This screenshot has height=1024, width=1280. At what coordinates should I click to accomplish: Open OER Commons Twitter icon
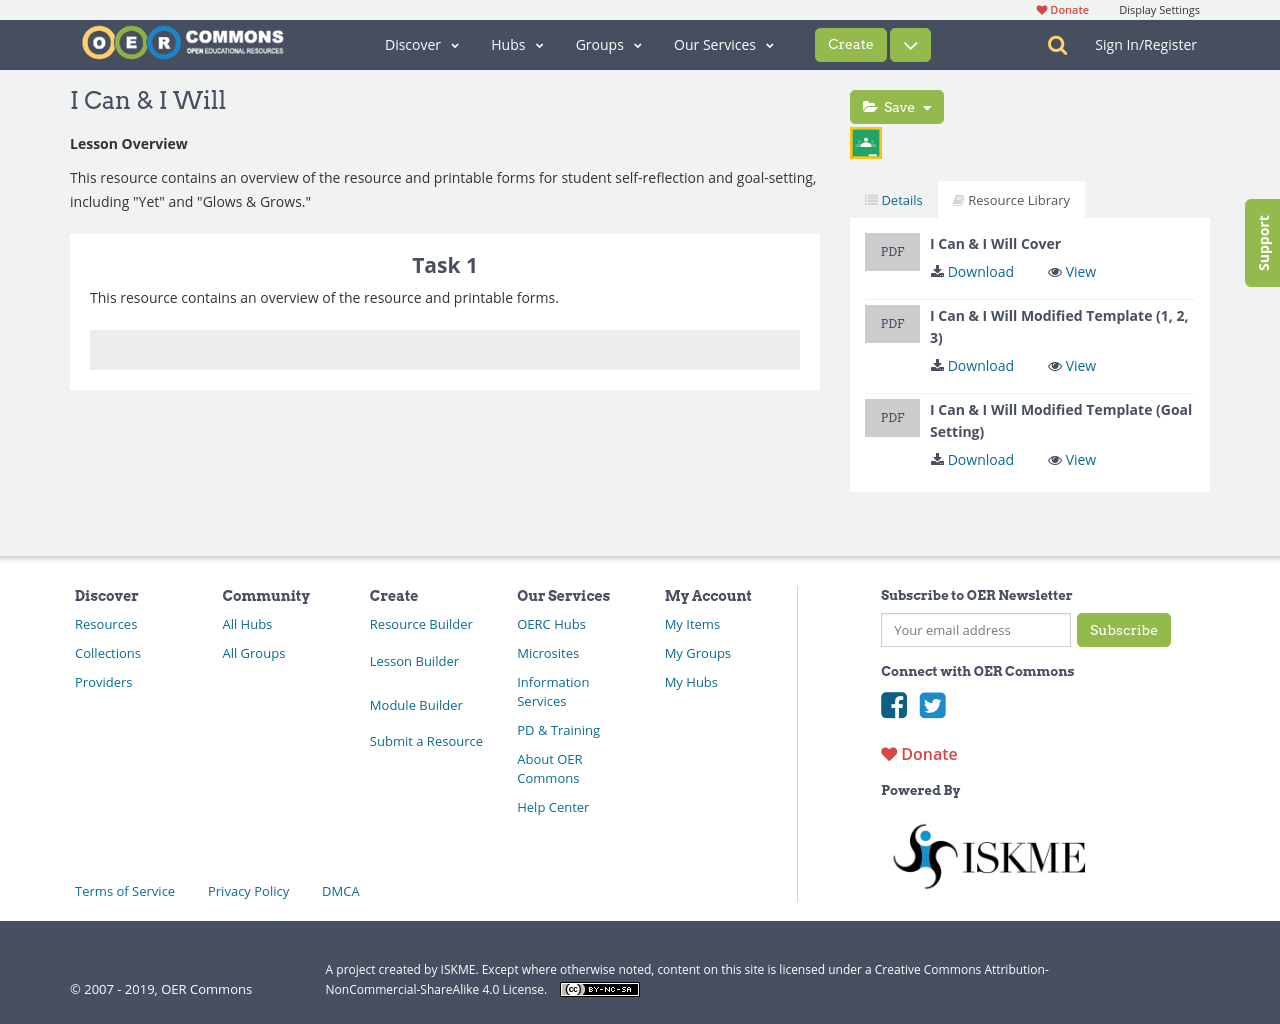pyautogui.click(x=933, y=705)
